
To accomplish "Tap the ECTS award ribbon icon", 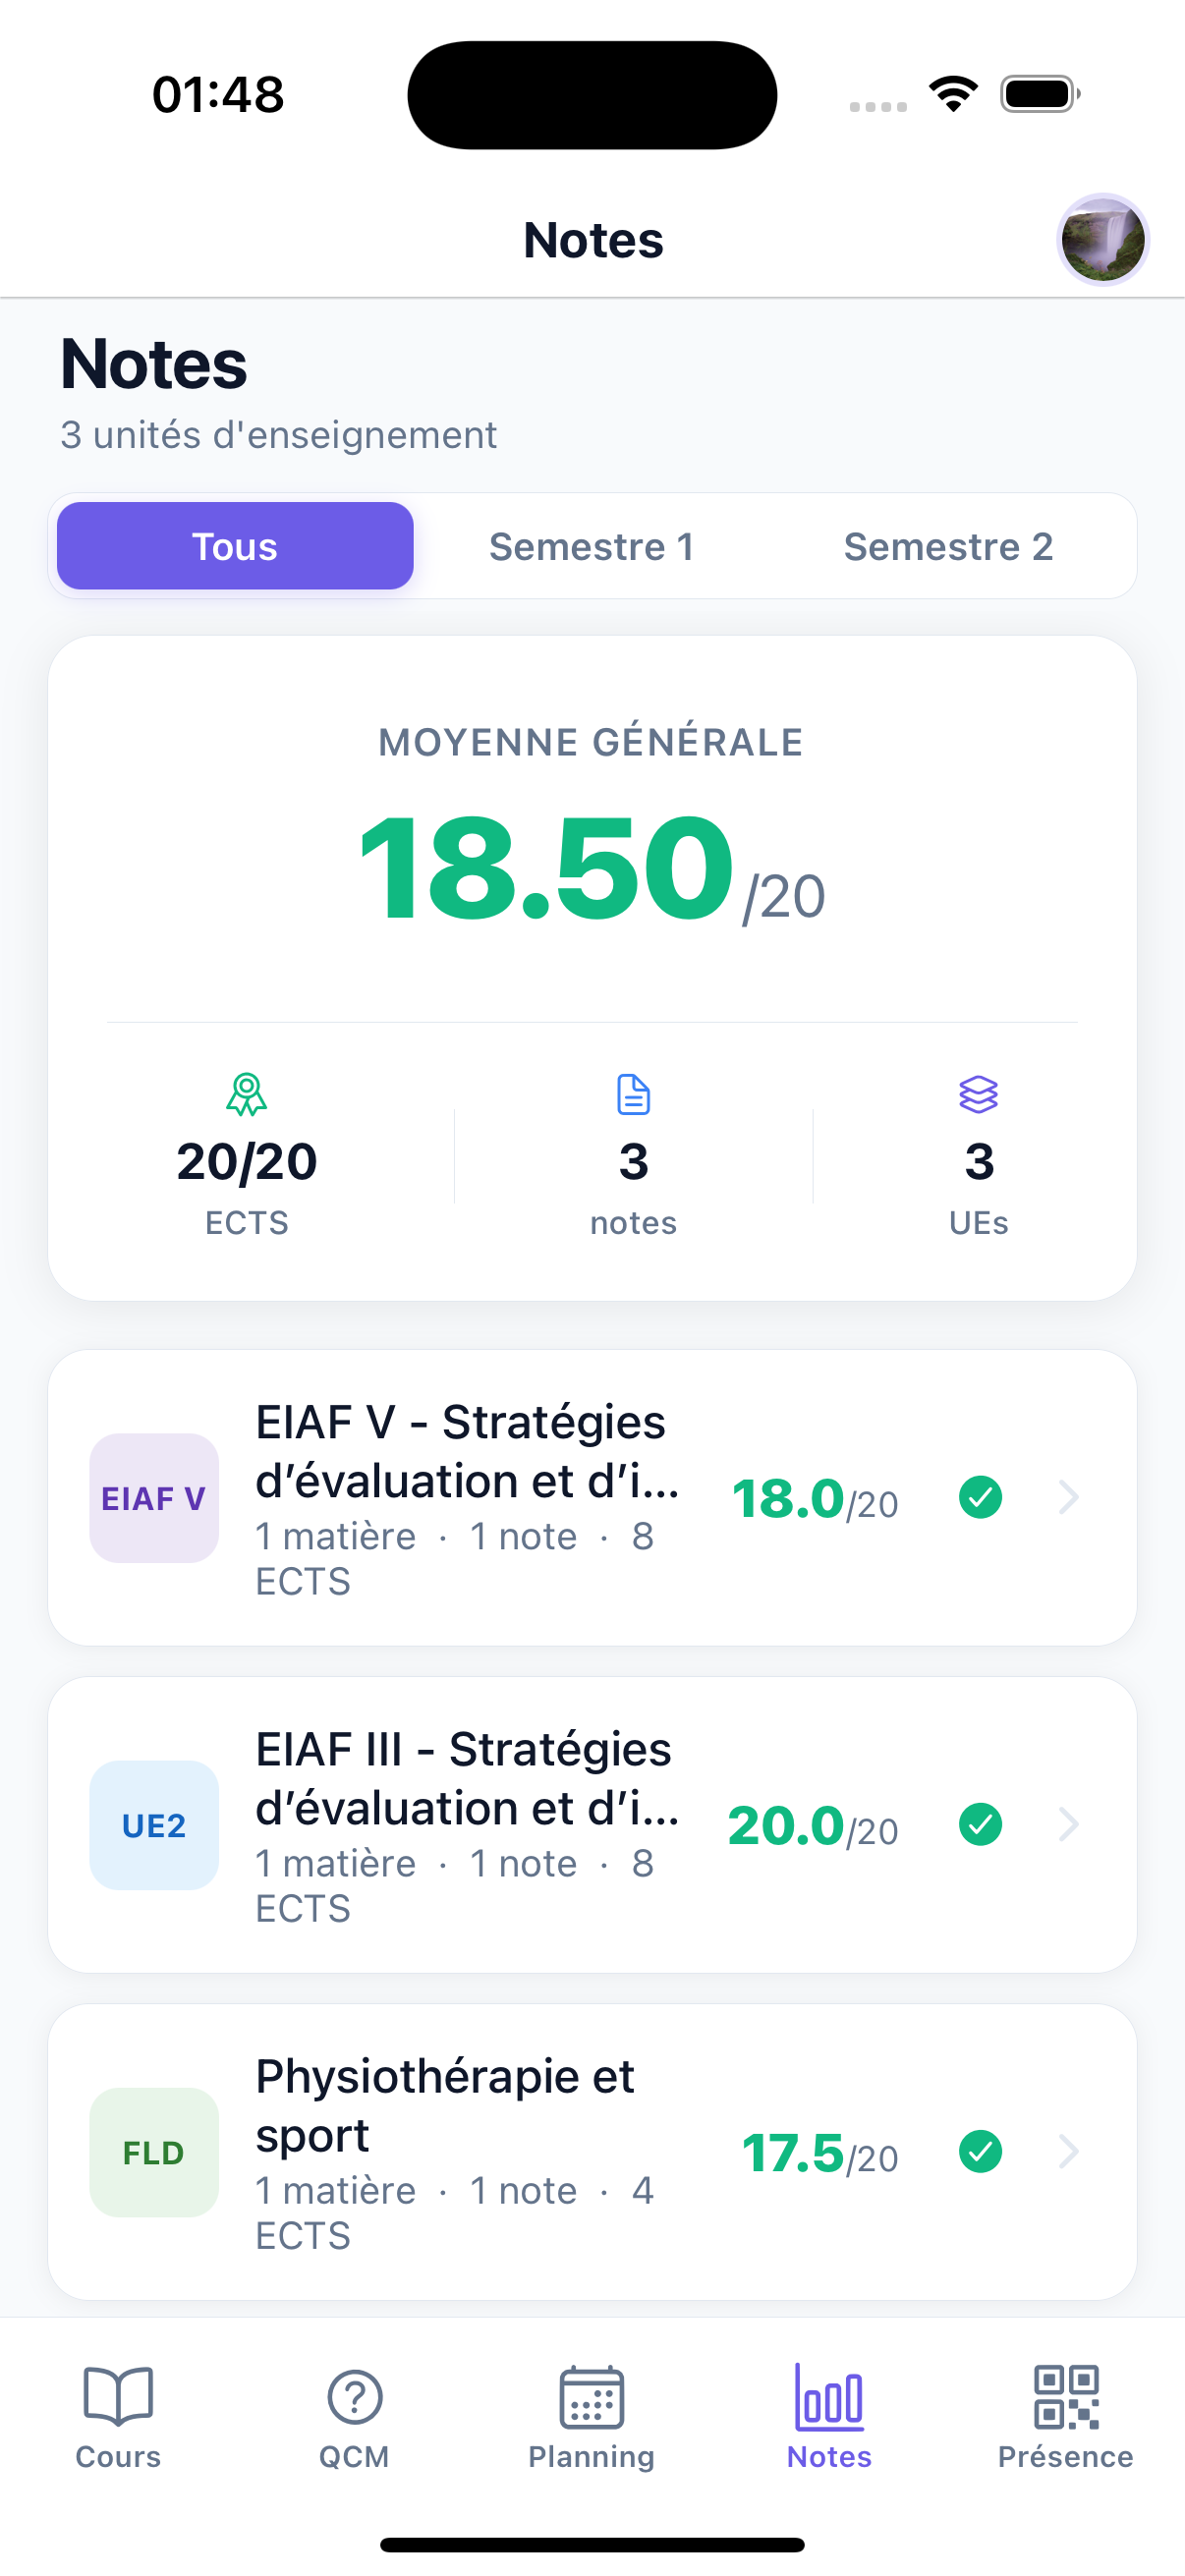I will tap(246, 1095).
